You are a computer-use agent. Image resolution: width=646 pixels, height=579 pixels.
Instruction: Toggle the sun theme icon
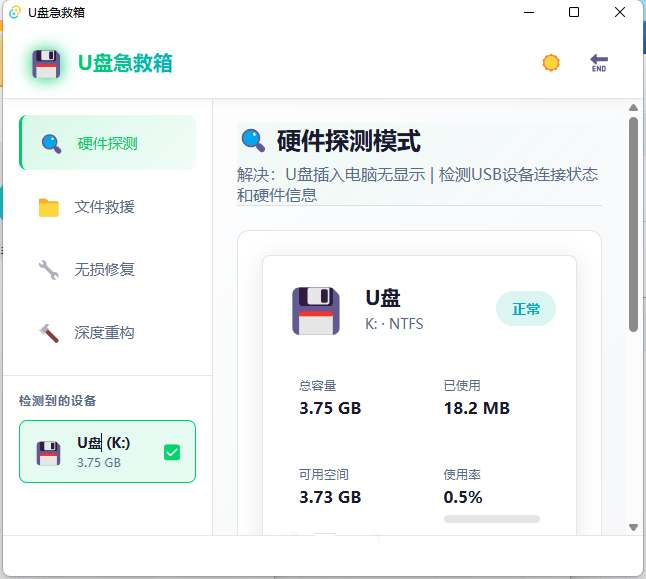pos(551,63)
